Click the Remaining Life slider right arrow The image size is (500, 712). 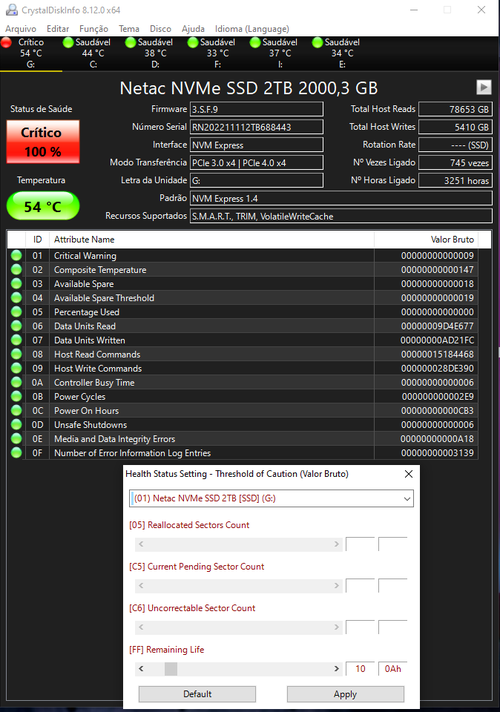[336, 668]
